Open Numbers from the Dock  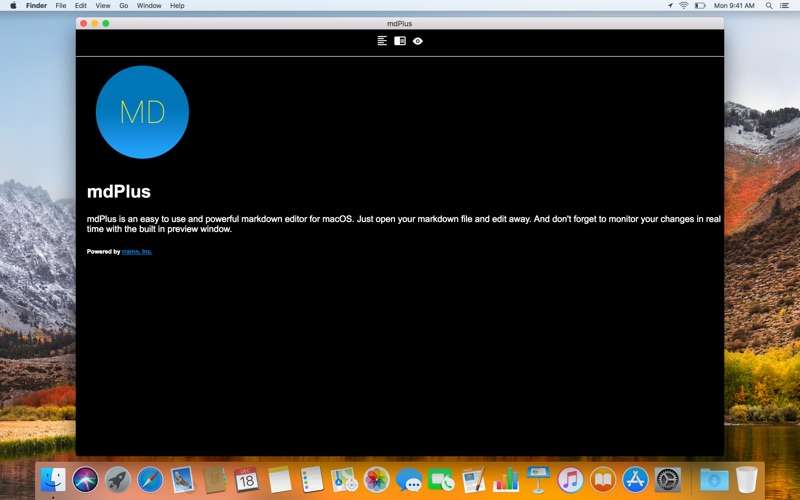[x=506, y=480]
